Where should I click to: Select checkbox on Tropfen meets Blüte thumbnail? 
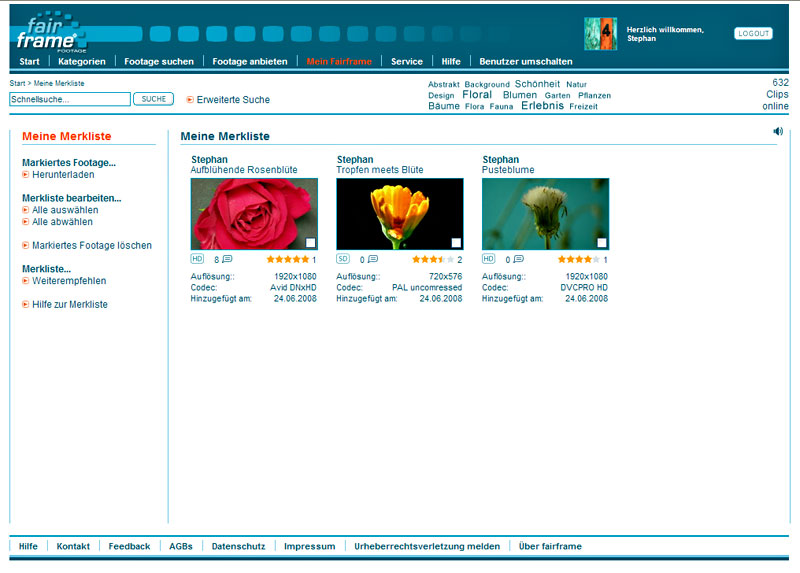pos(457,242)
